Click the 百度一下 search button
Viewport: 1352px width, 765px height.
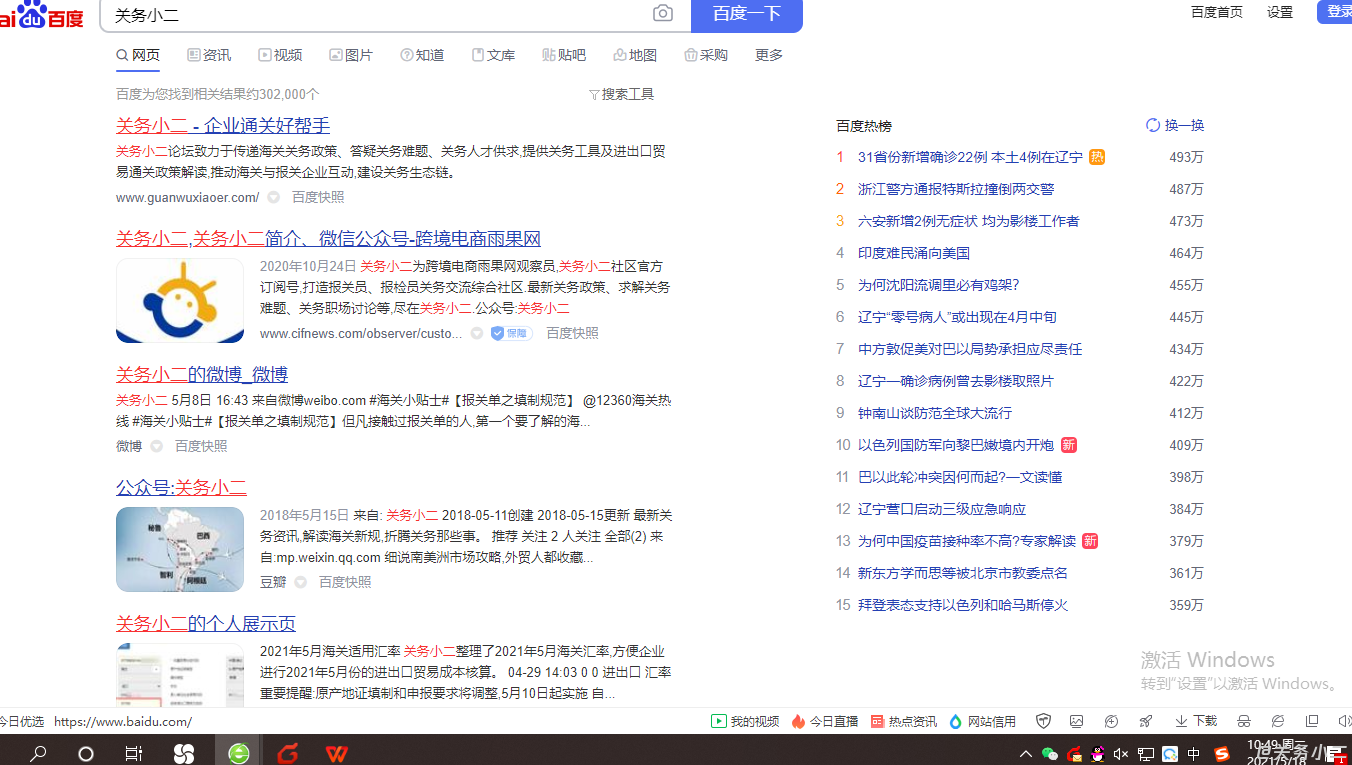point(747,14)
